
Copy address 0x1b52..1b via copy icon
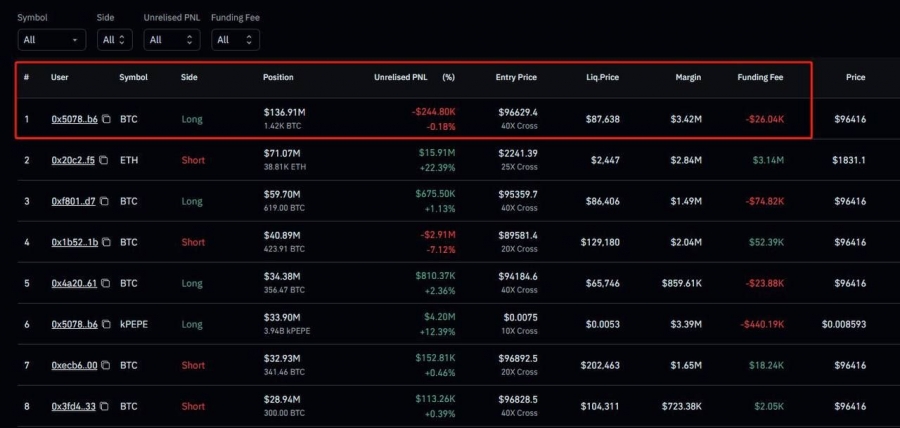point(106,242)
